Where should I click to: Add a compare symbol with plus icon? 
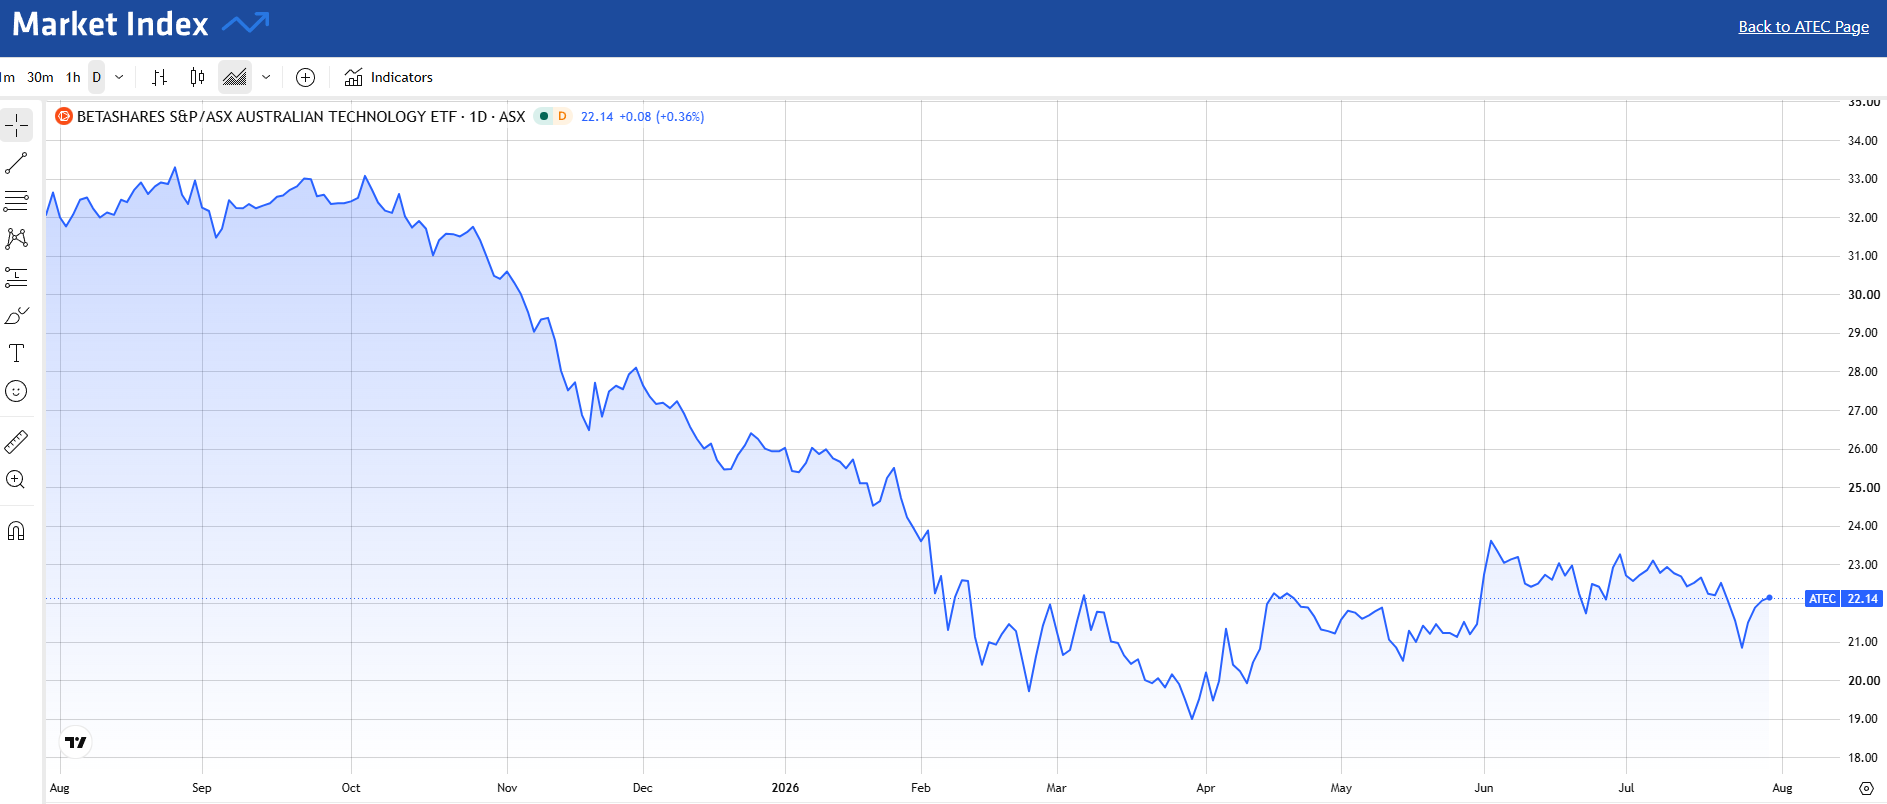[x=306, y=77]
